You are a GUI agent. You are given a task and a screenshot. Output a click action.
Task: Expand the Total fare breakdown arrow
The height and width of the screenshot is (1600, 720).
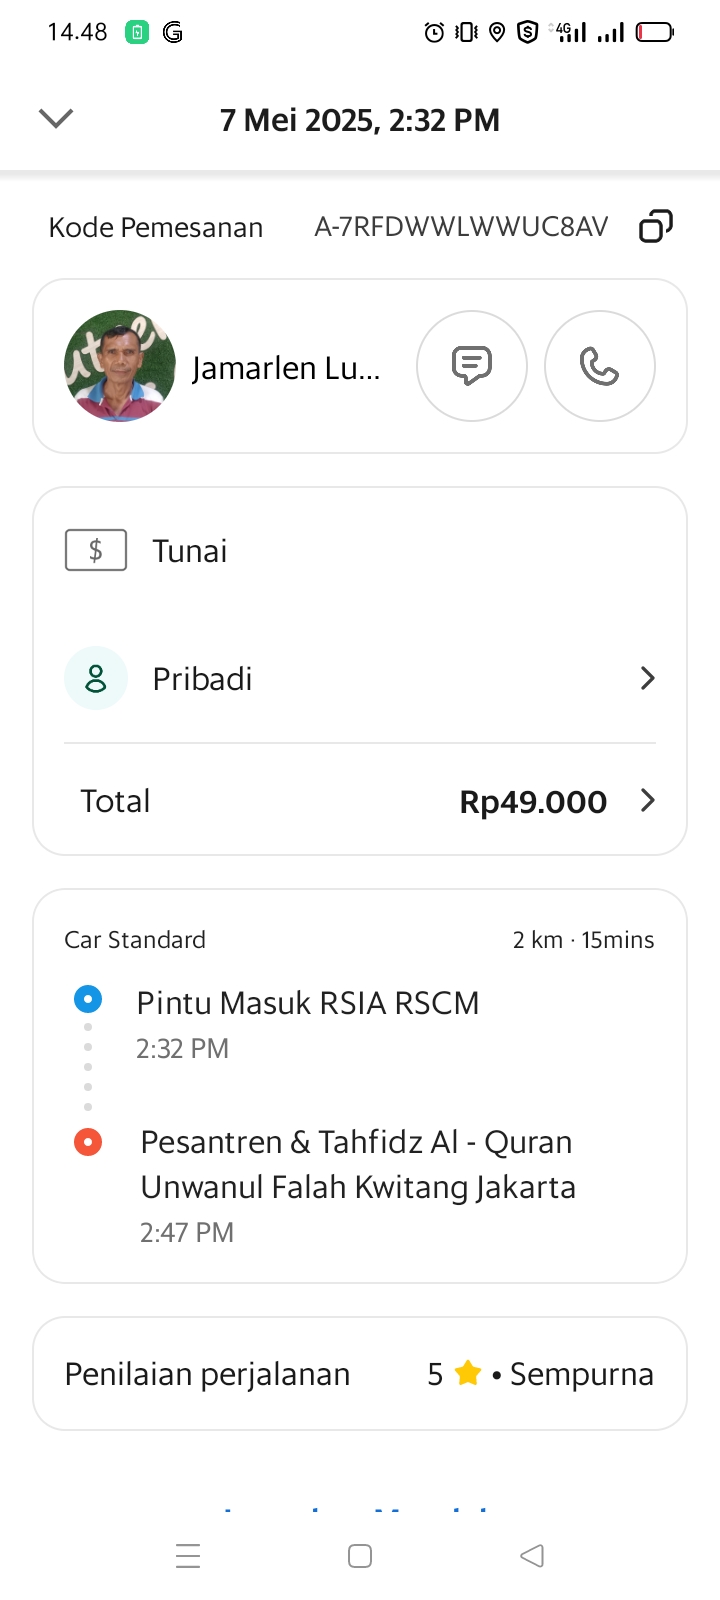coord(647,800)
